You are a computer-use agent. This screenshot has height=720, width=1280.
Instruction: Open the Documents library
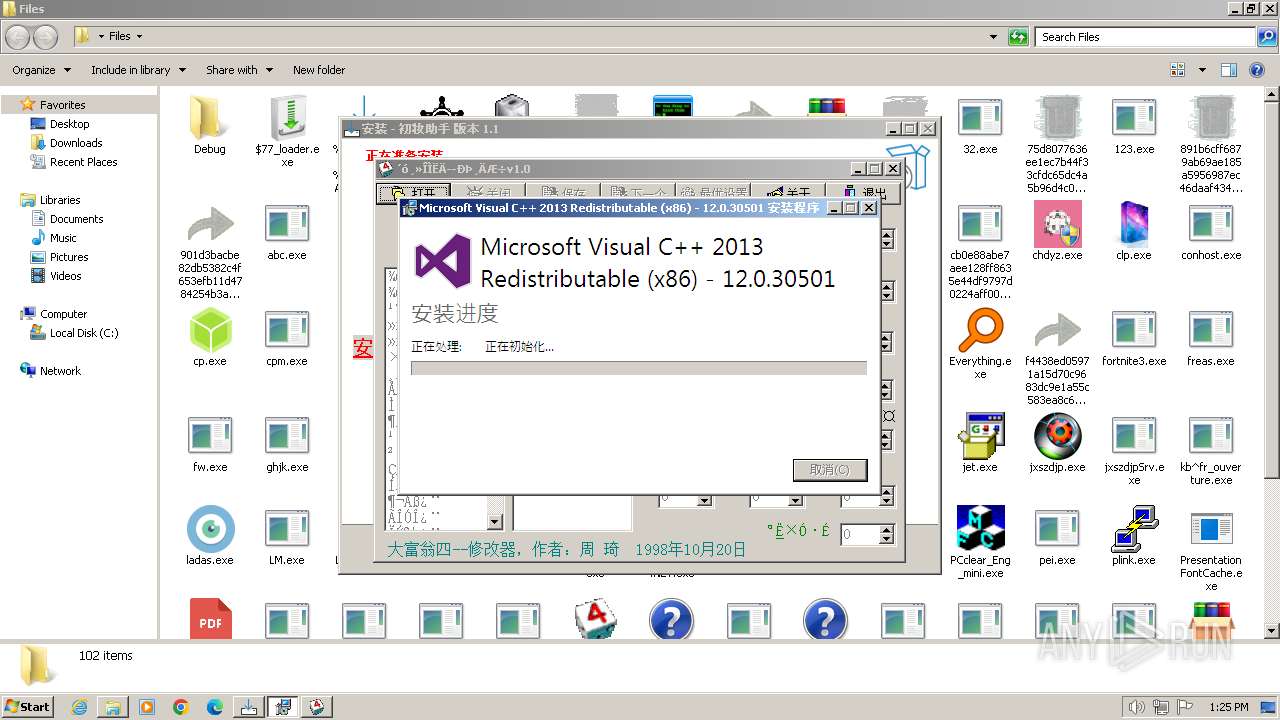pos(76,219)
